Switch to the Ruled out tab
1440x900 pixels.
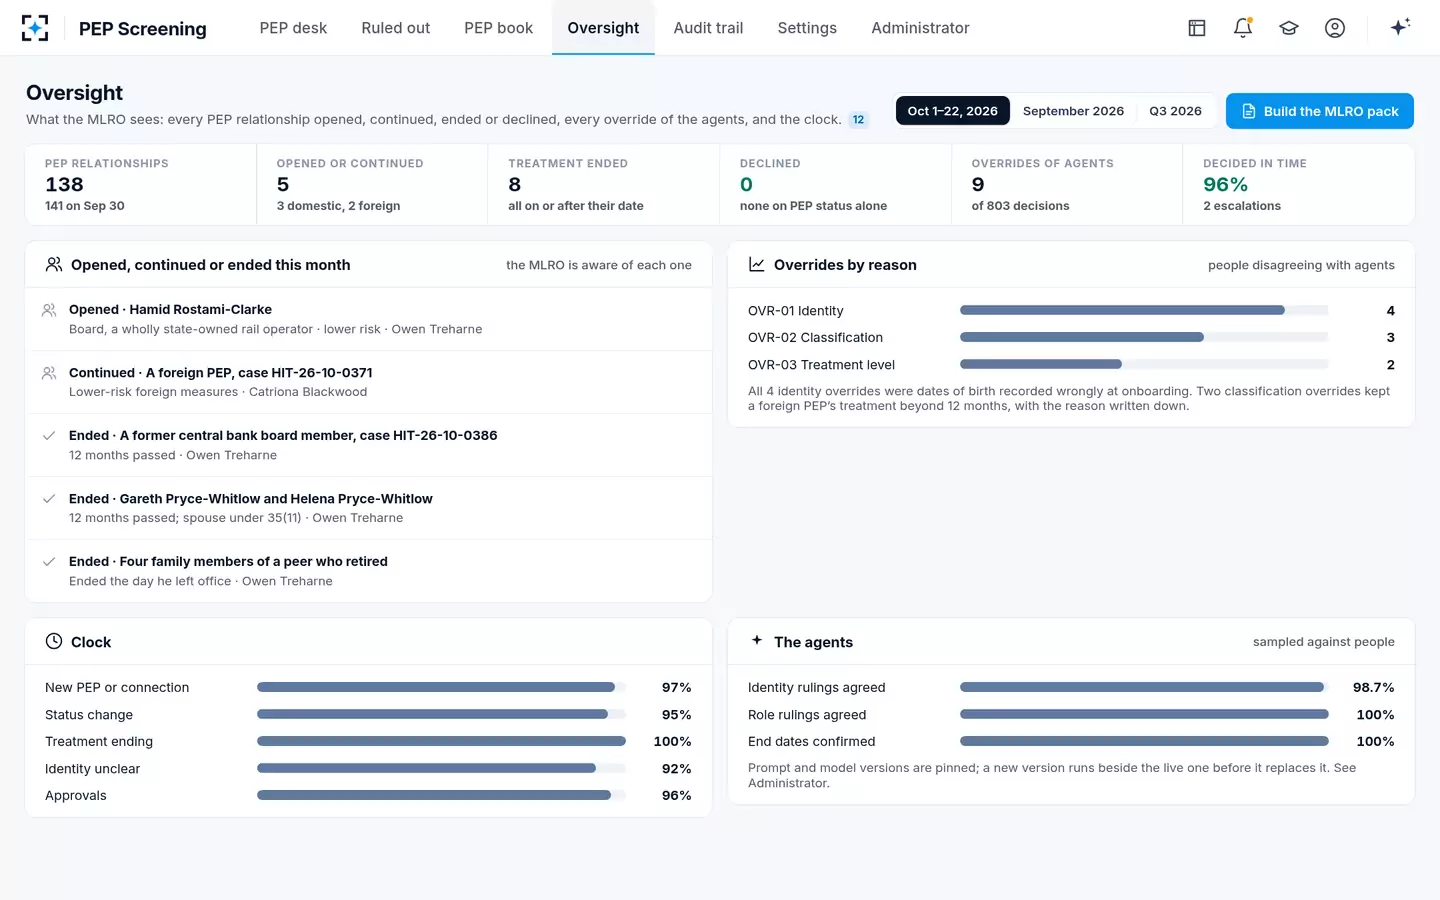point(396,28)
